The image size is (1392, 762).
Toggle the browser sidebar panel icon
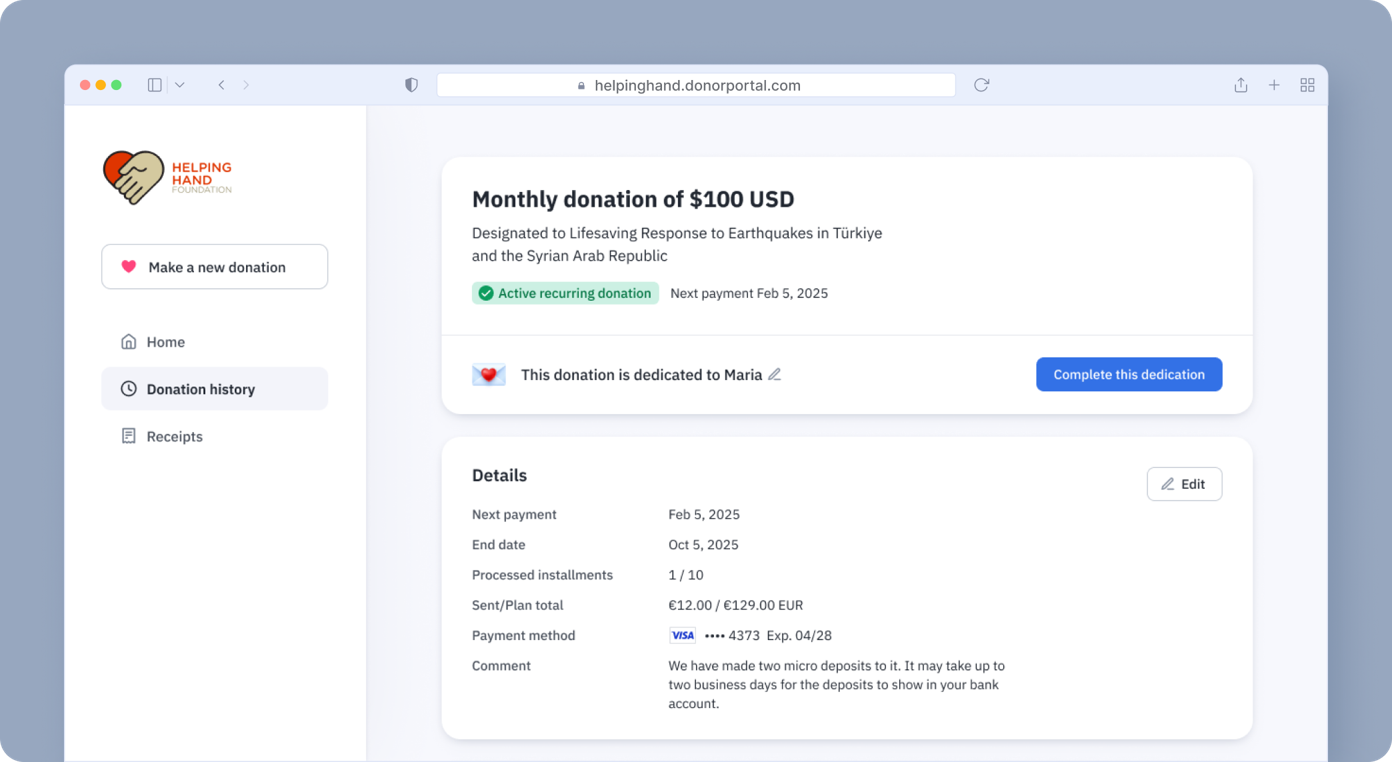coord(154,85)
